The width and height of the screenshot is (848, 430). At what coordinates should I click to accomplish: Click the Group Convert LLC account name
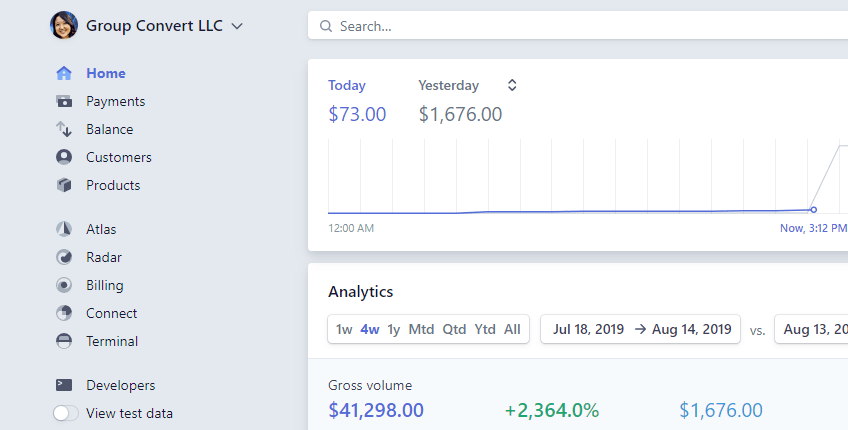(x=154, y=26)
